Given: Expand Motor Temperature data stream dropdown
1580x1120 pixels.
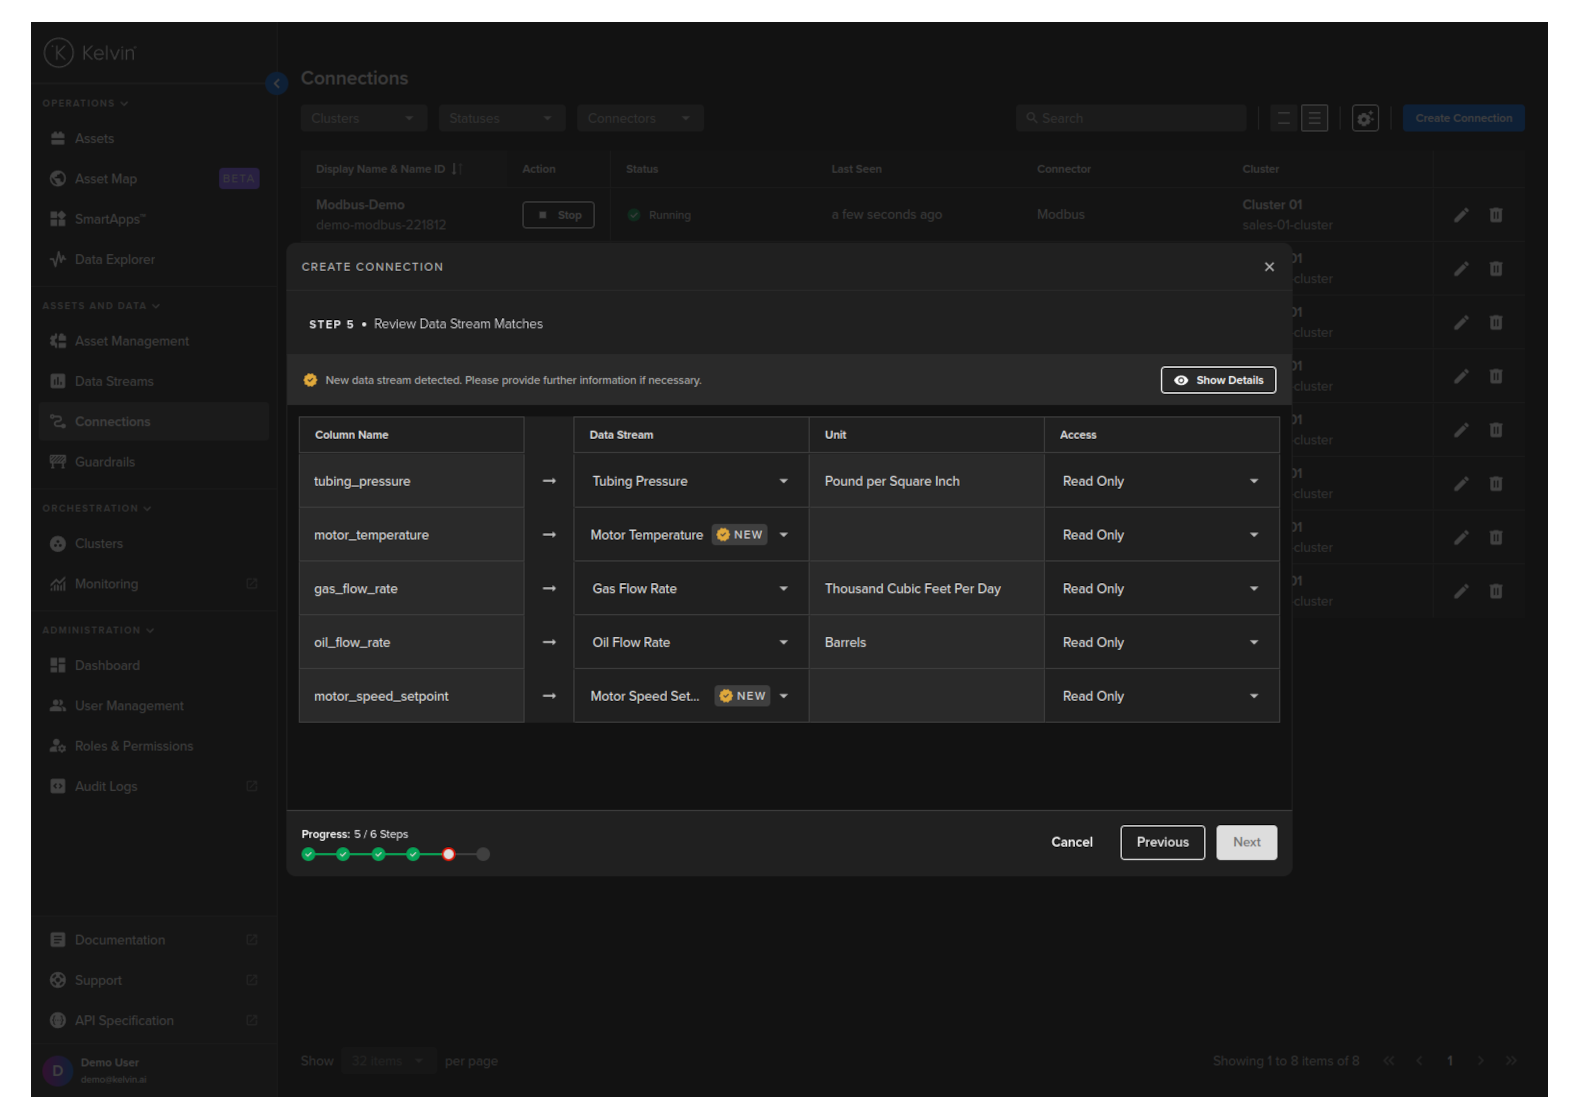Looking at the screenshot, I should [783, 535].
